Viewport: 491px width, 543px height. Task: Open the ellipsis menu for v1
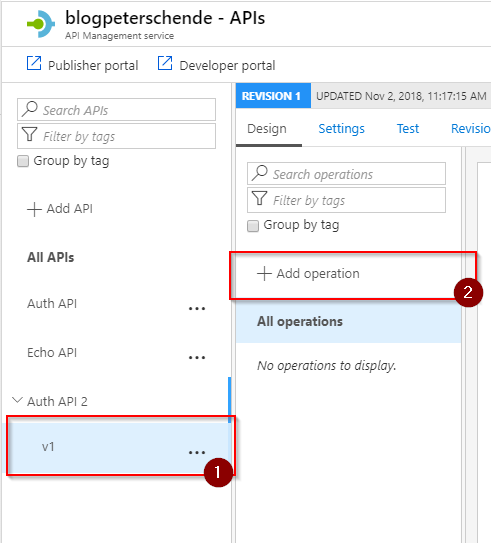pyautogui.click(x=197, y=452)
